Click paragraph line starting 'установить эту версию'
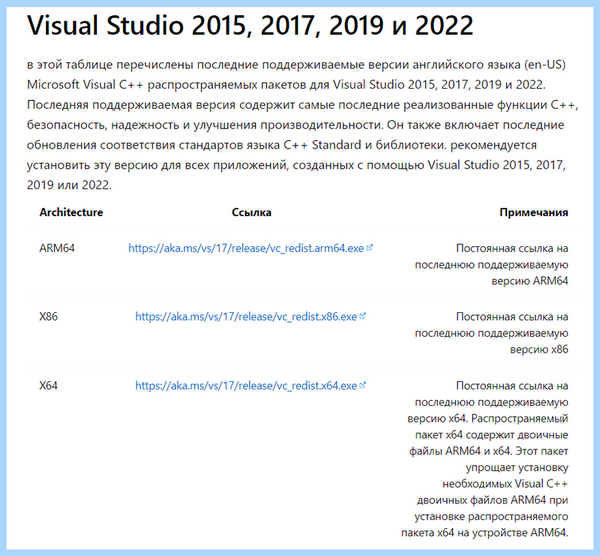Image resolution: width=600 pixels, height=556 pixels. point(296,165)
